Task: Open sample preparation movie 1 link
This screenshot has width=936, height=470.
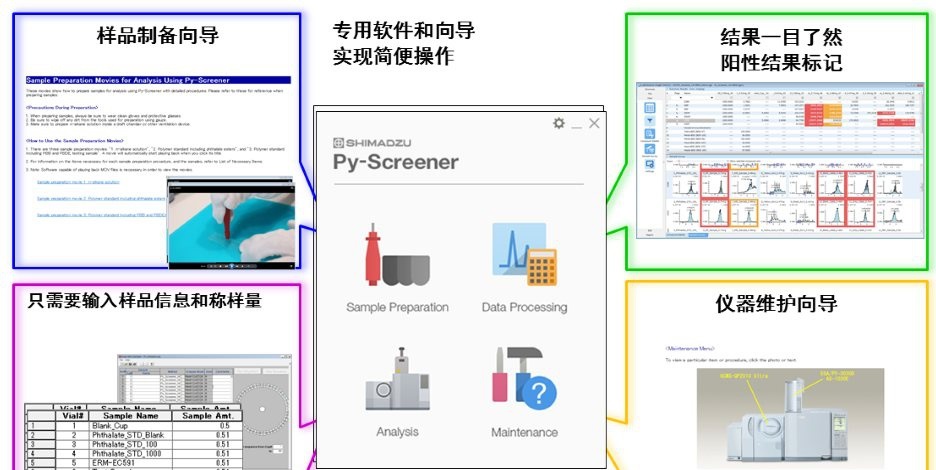Action: tap(78, 182)
